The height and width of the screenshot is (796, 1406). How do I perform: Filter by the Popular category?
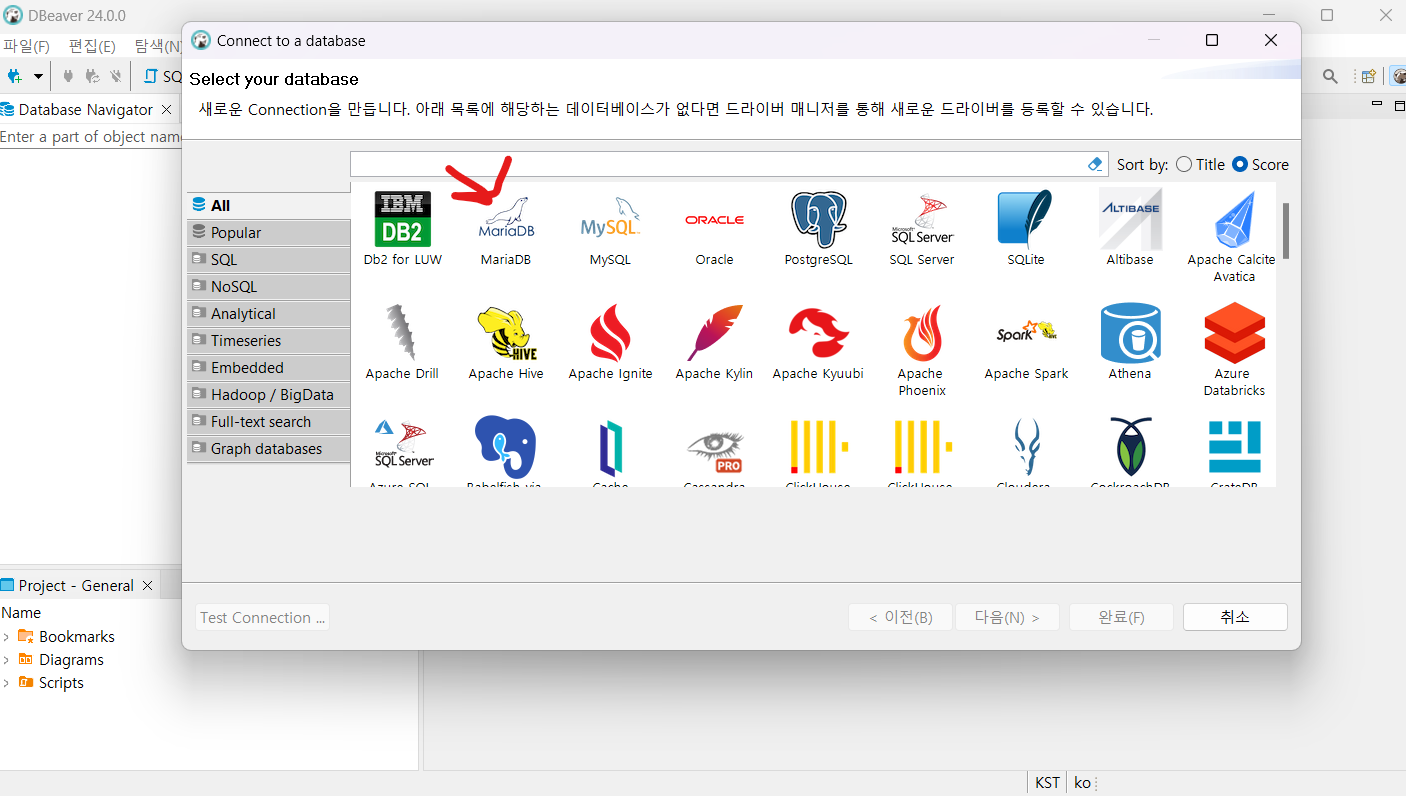tap(268, 232)
